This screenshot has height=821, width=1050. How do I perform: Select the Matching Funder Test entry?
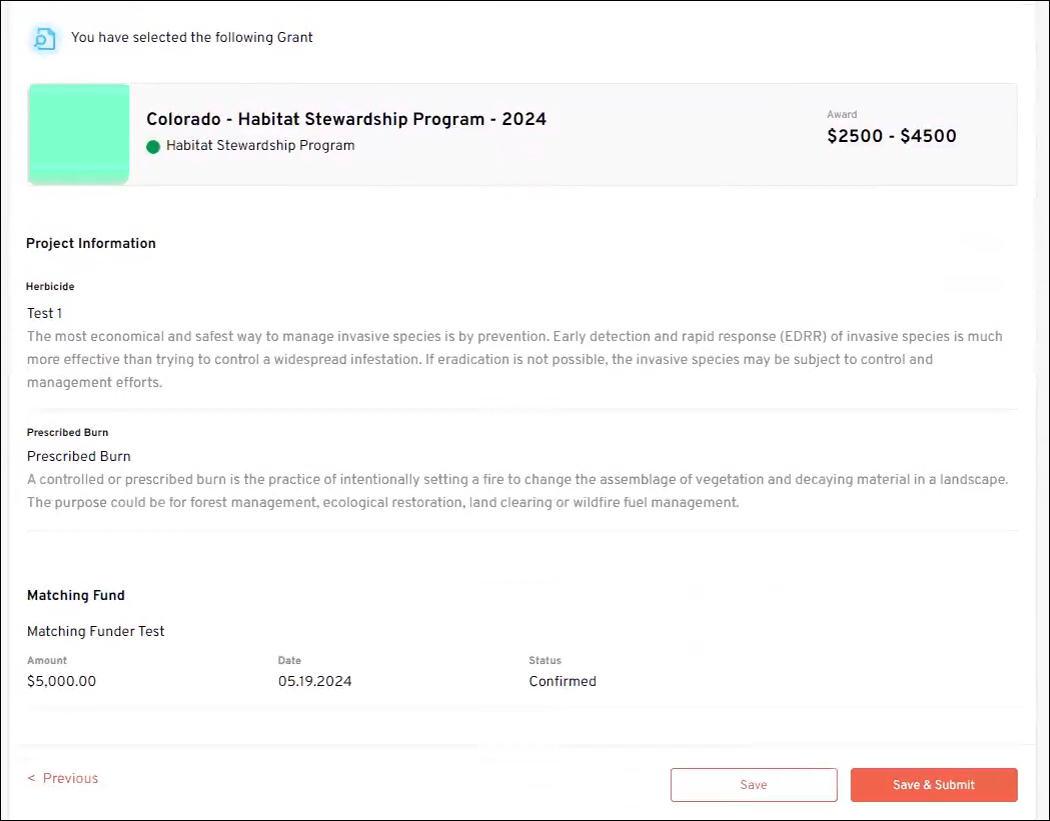96,631
